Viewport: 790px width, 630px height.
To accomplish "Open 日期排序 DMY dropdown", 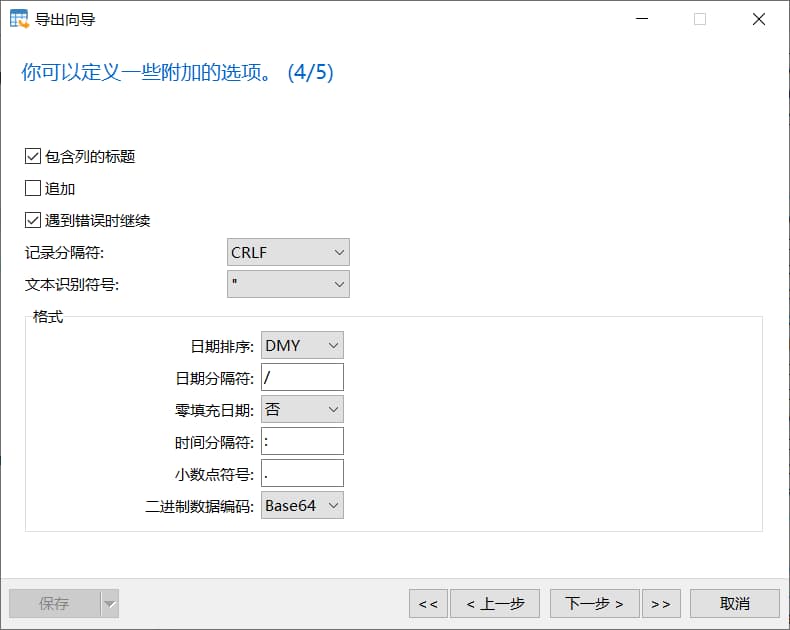I will 302,345.
